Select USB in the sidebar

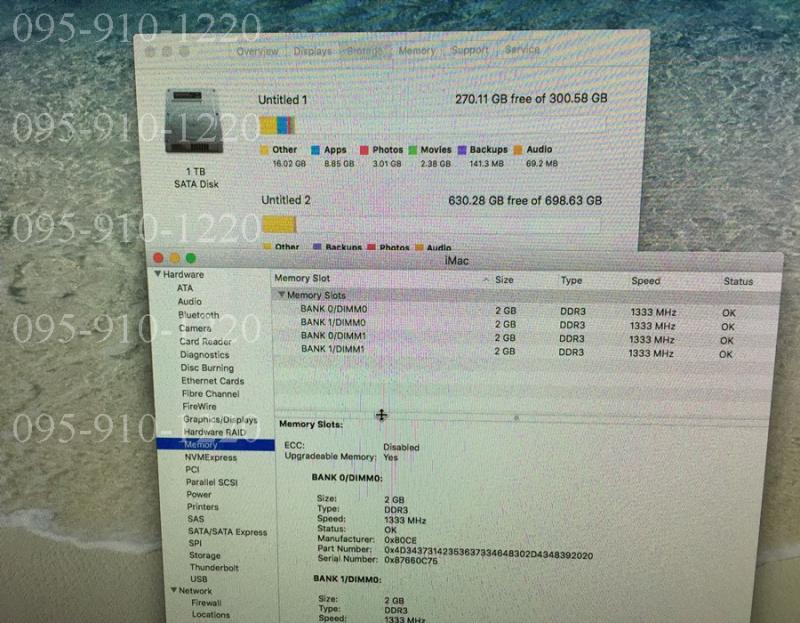click(198, 579)
